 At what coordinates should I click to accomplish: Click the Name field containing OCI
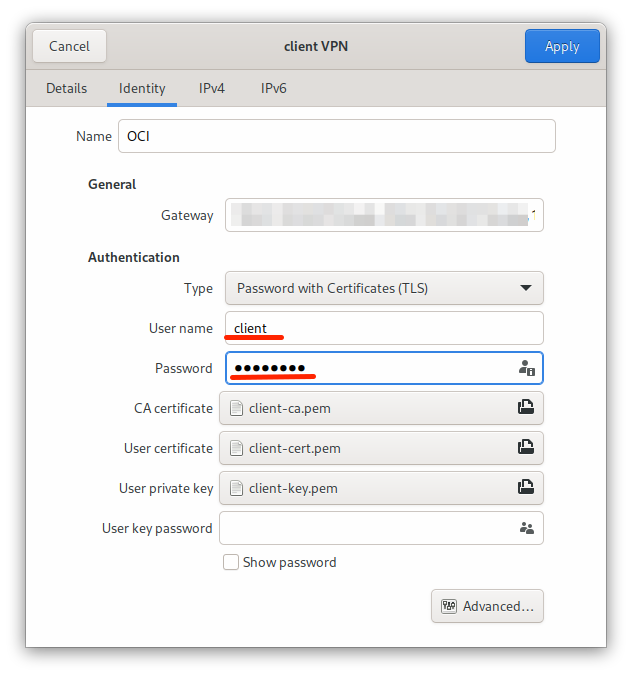tap(336, 136)
